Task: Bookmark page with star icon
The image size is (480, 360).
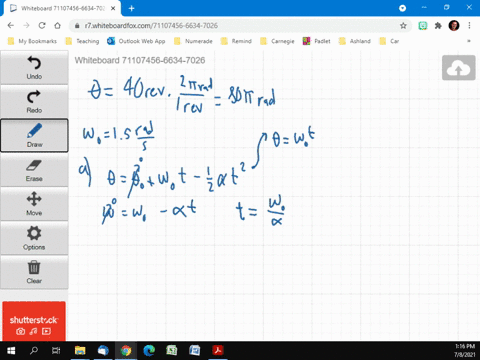Action: pos(403,26)
